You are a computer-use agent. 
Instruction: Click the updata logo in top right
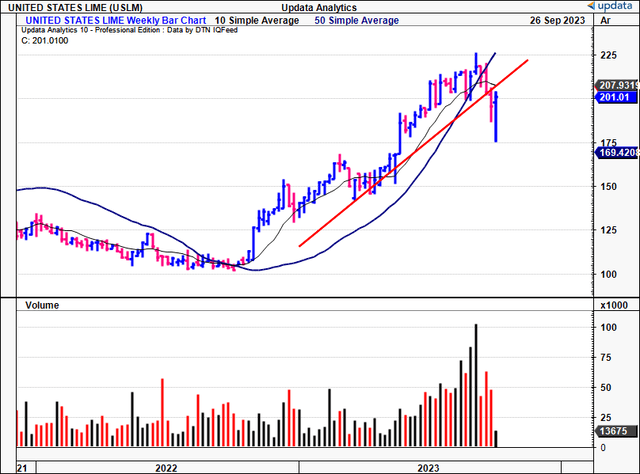tap(612, 6)
